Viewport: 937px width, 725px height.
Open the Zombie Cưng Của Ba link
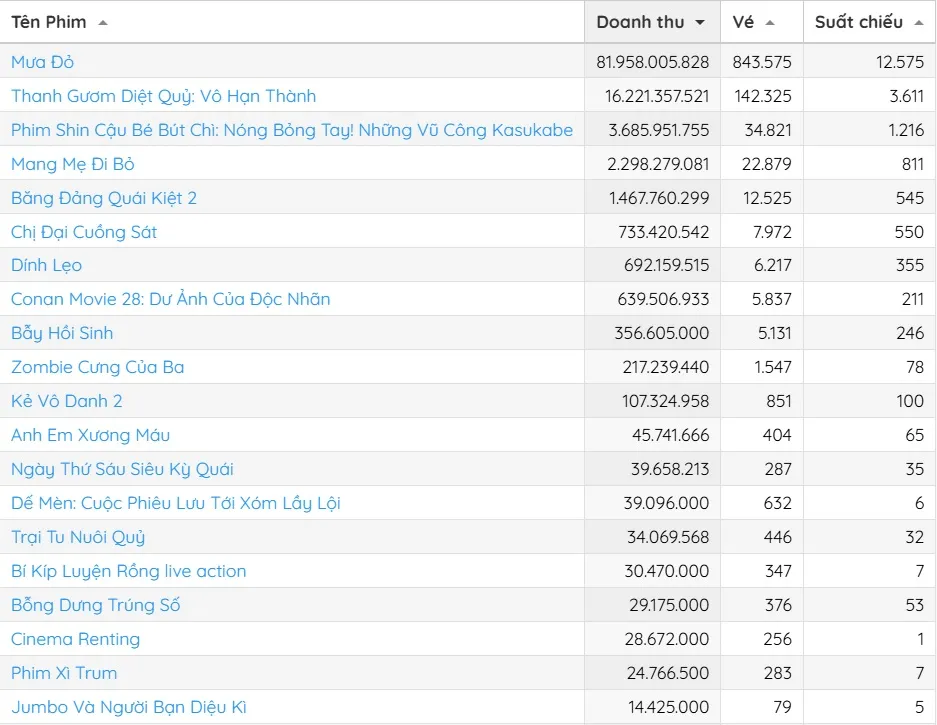[97, 367]
